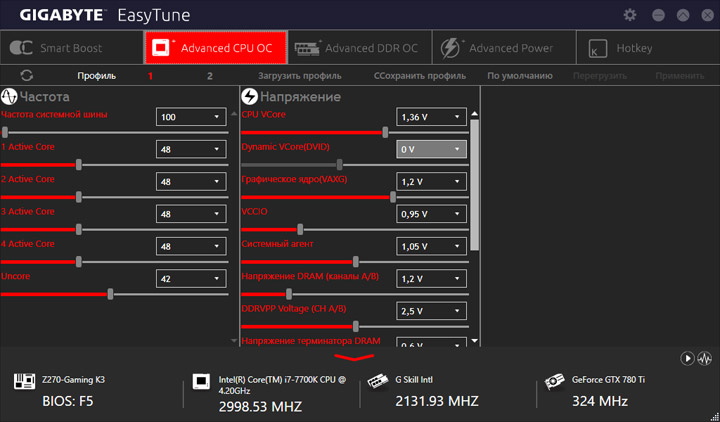Viewport: 720px width, 422px height.
Task: Go to the Advanced Power tab
Action: [504, 48]
